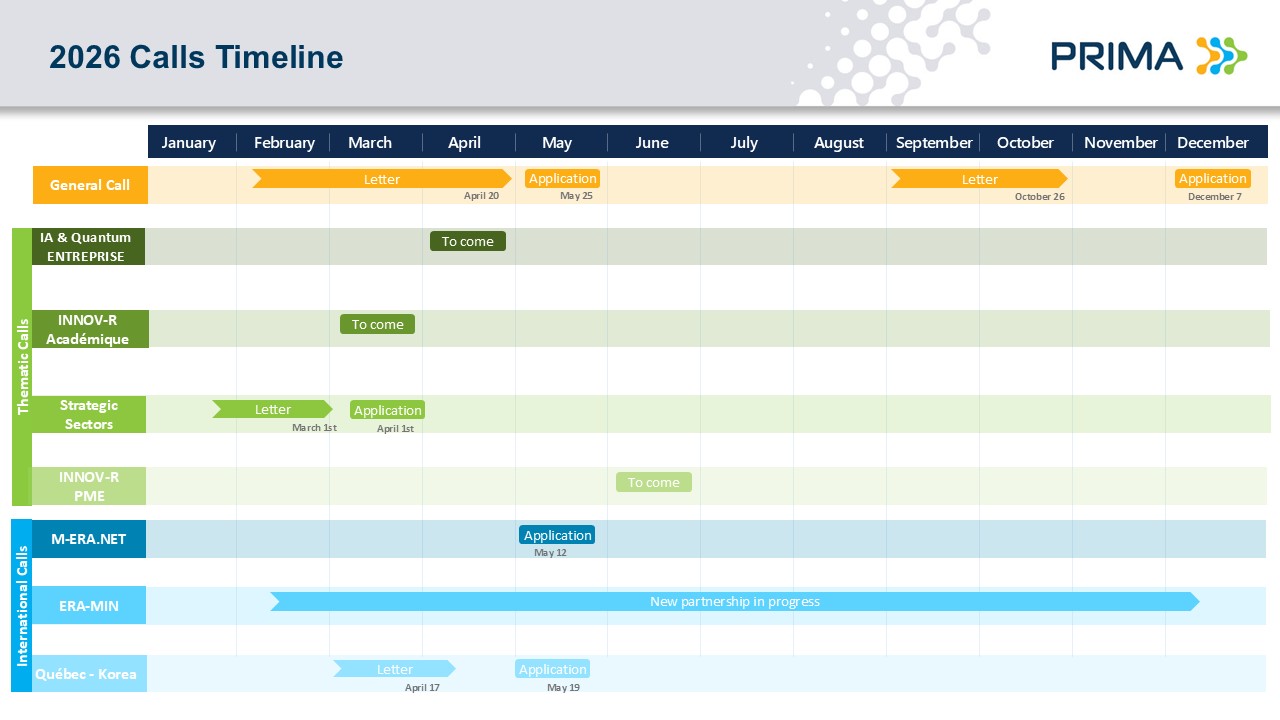The height and width of the screenshot is (720, 1280).
Task: Click General Call Letter arrow ending October 26
Action: point(978,179)
